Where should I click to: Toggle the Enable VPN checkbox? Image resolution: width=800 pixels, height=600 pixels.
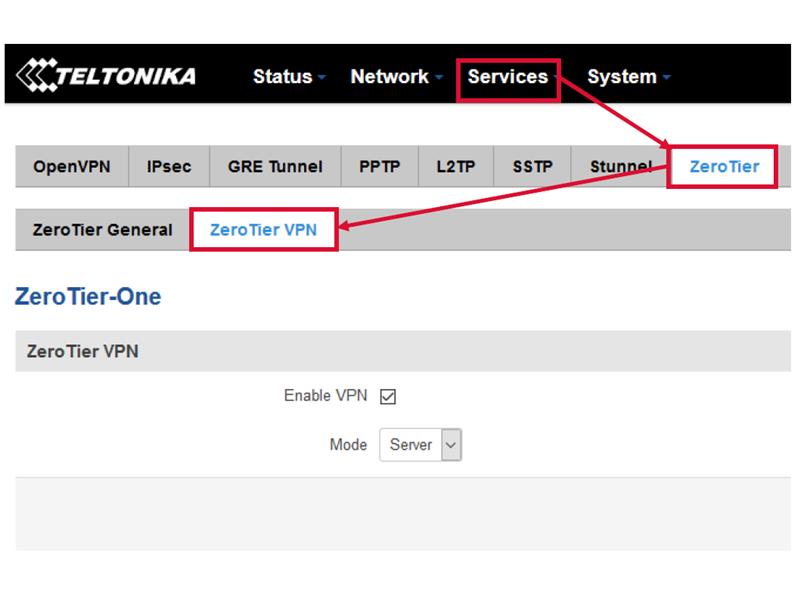click(388, 396)
